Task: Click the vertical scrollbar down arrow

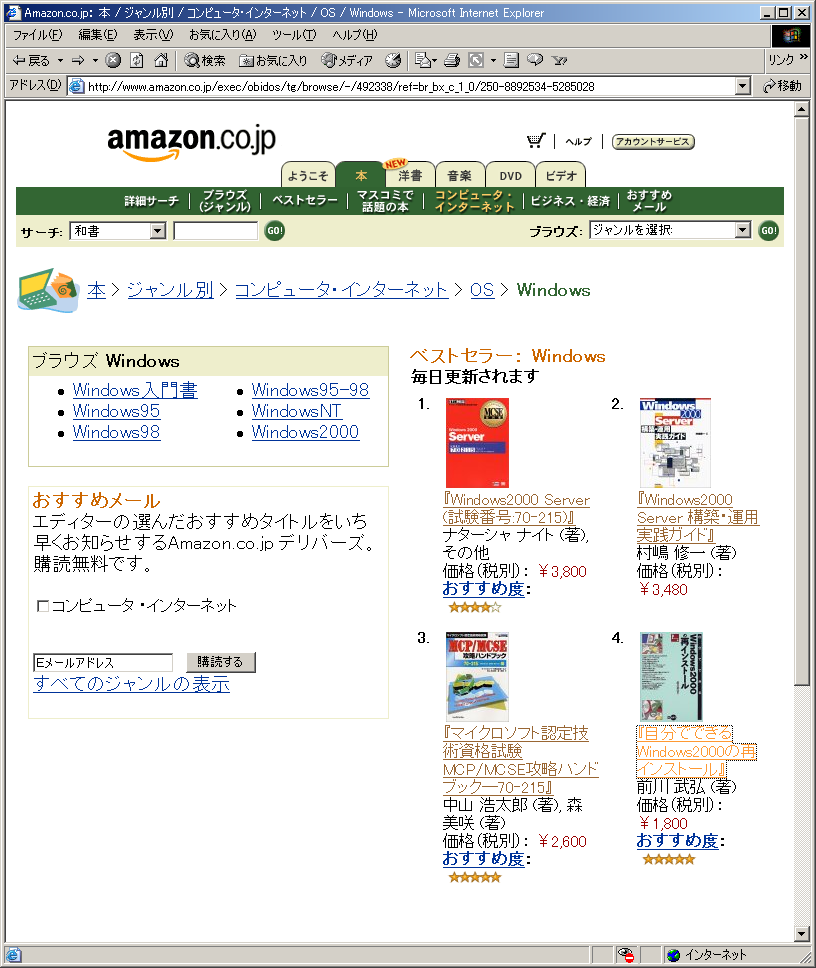Action: (801, 933)
